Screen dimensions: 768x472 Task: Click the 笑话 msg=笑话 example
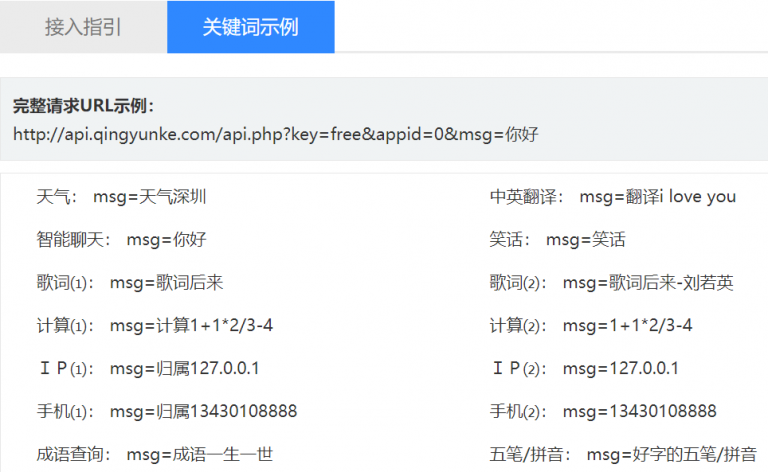click(x=585, y=240)
